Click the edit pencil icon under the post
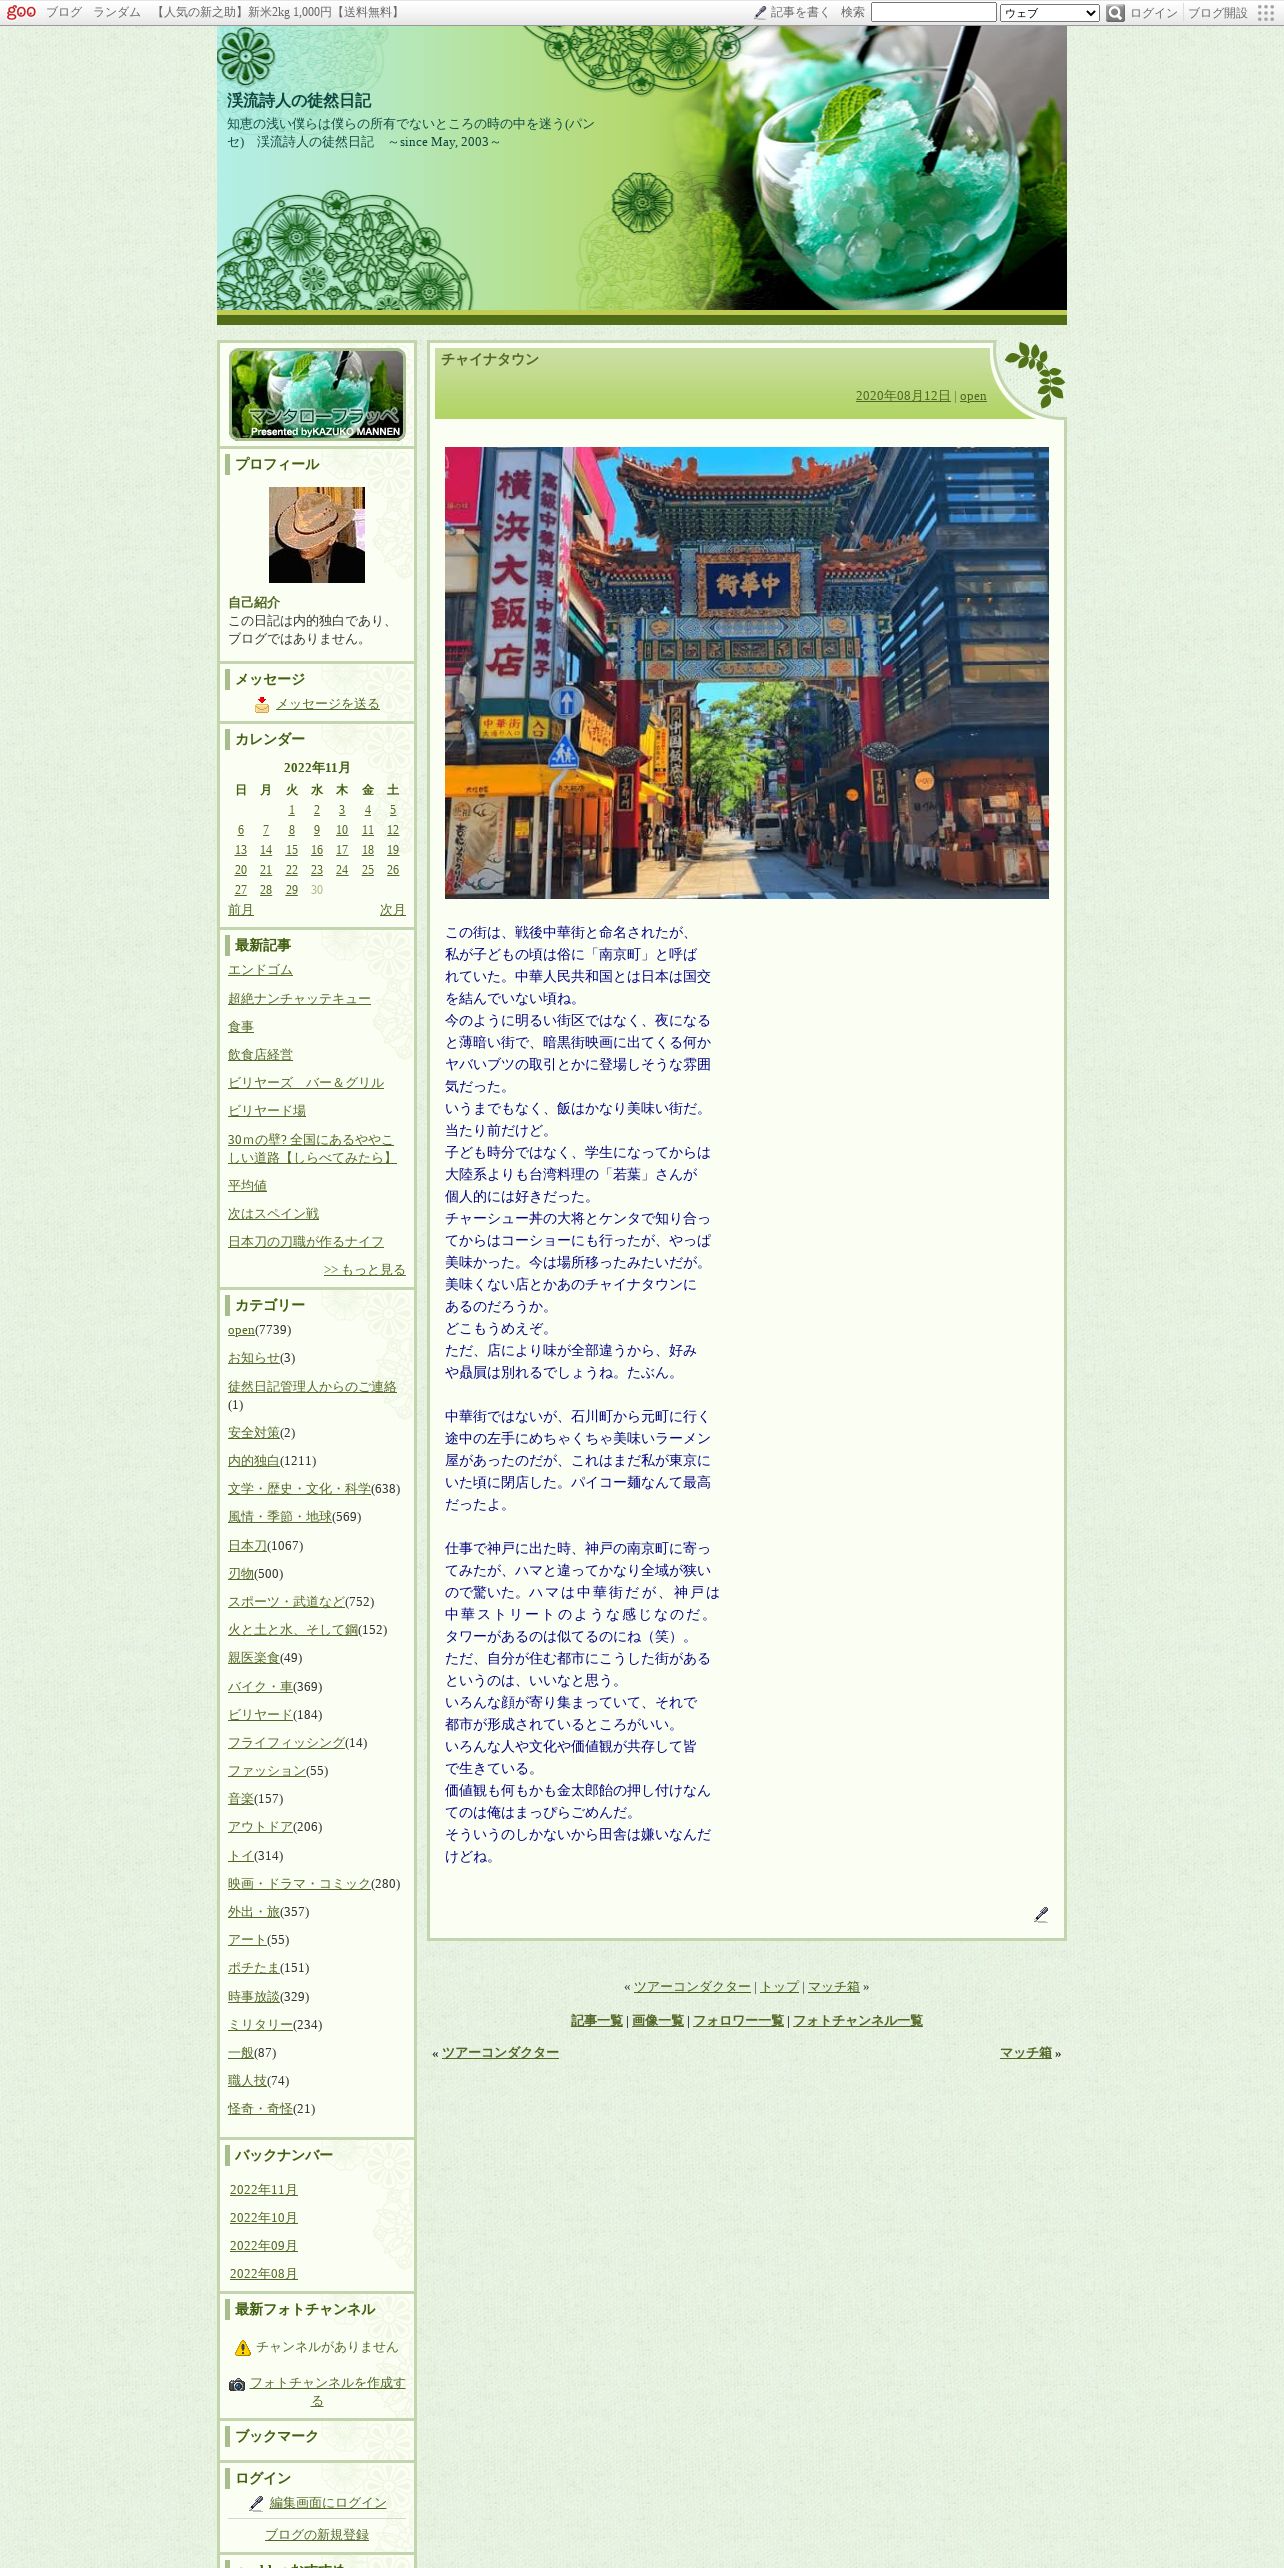The height and width of the screenshot is (2568, 1284). pos(1041,1914)
